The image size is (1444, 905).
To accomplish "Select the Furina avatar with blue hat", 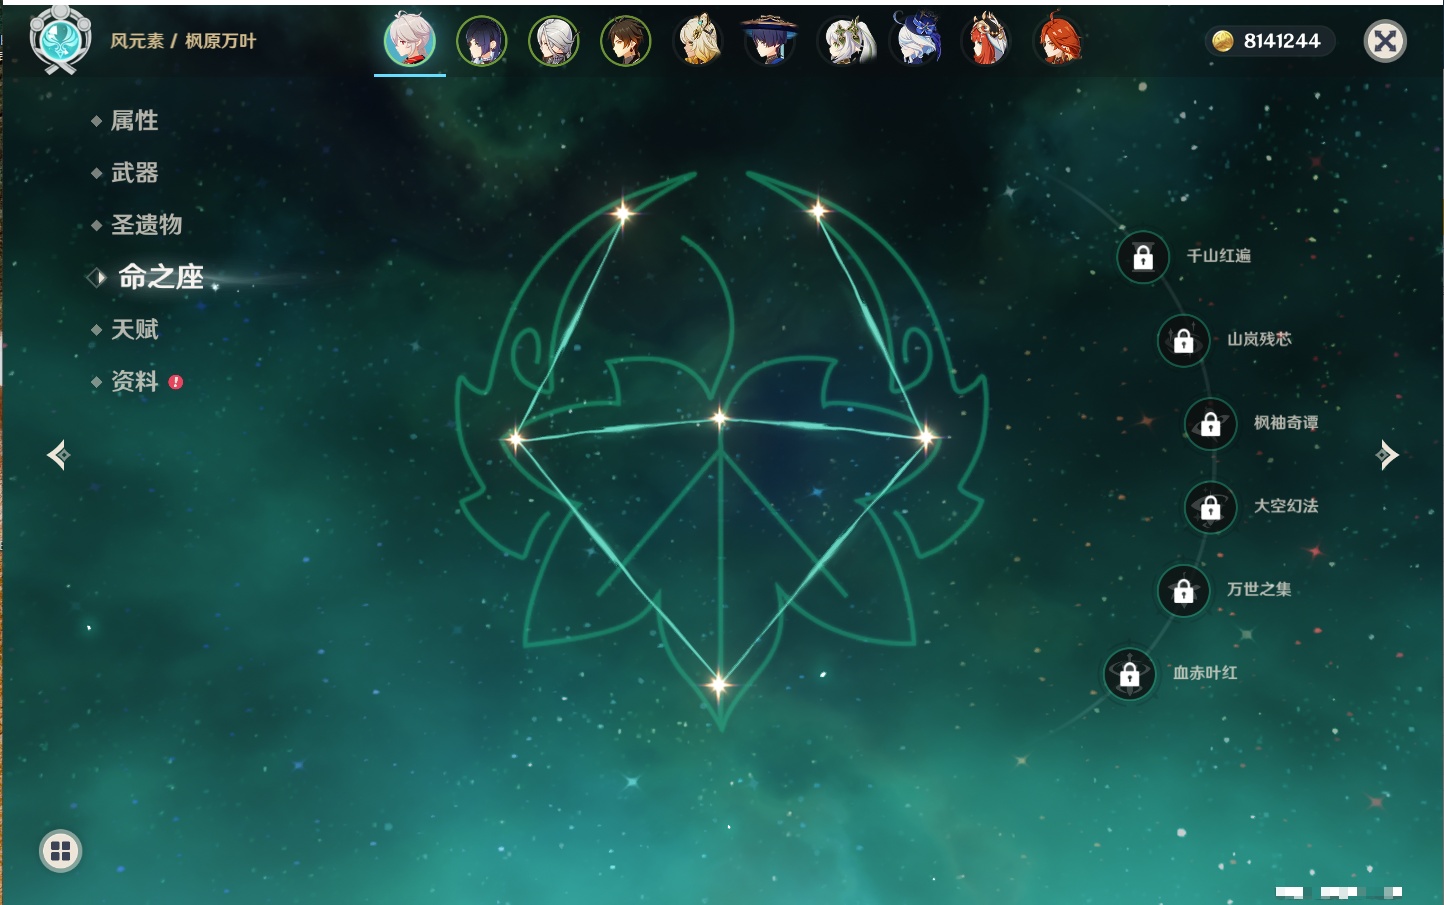I will (916, 39).
